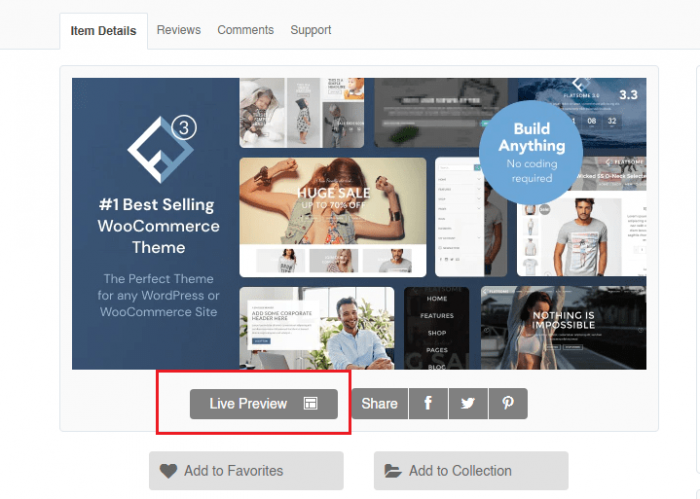The image size is (700, 499).
Task: Click 'The Perfect Theme for any WordPress' text
Action: click(x=158, y=295)
